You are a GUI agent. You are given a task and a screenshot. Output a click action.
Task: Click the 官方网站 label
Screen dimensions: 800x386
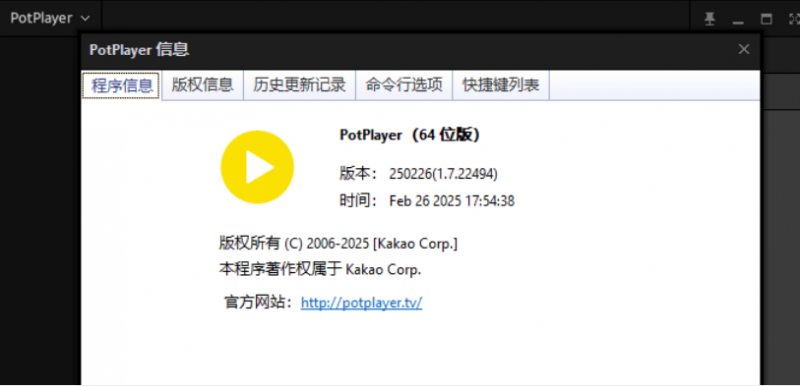click(258, 303)
